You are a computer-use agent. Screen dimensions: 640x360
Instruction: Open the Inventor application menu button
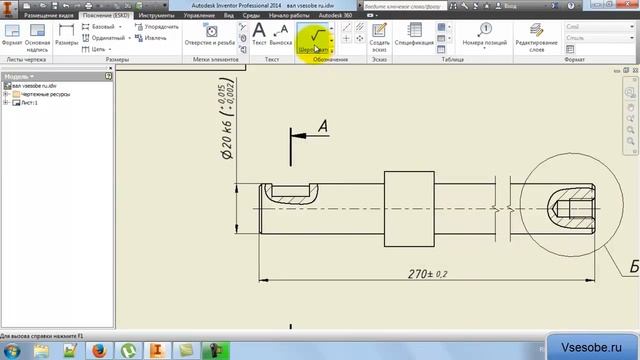[8, 8]
